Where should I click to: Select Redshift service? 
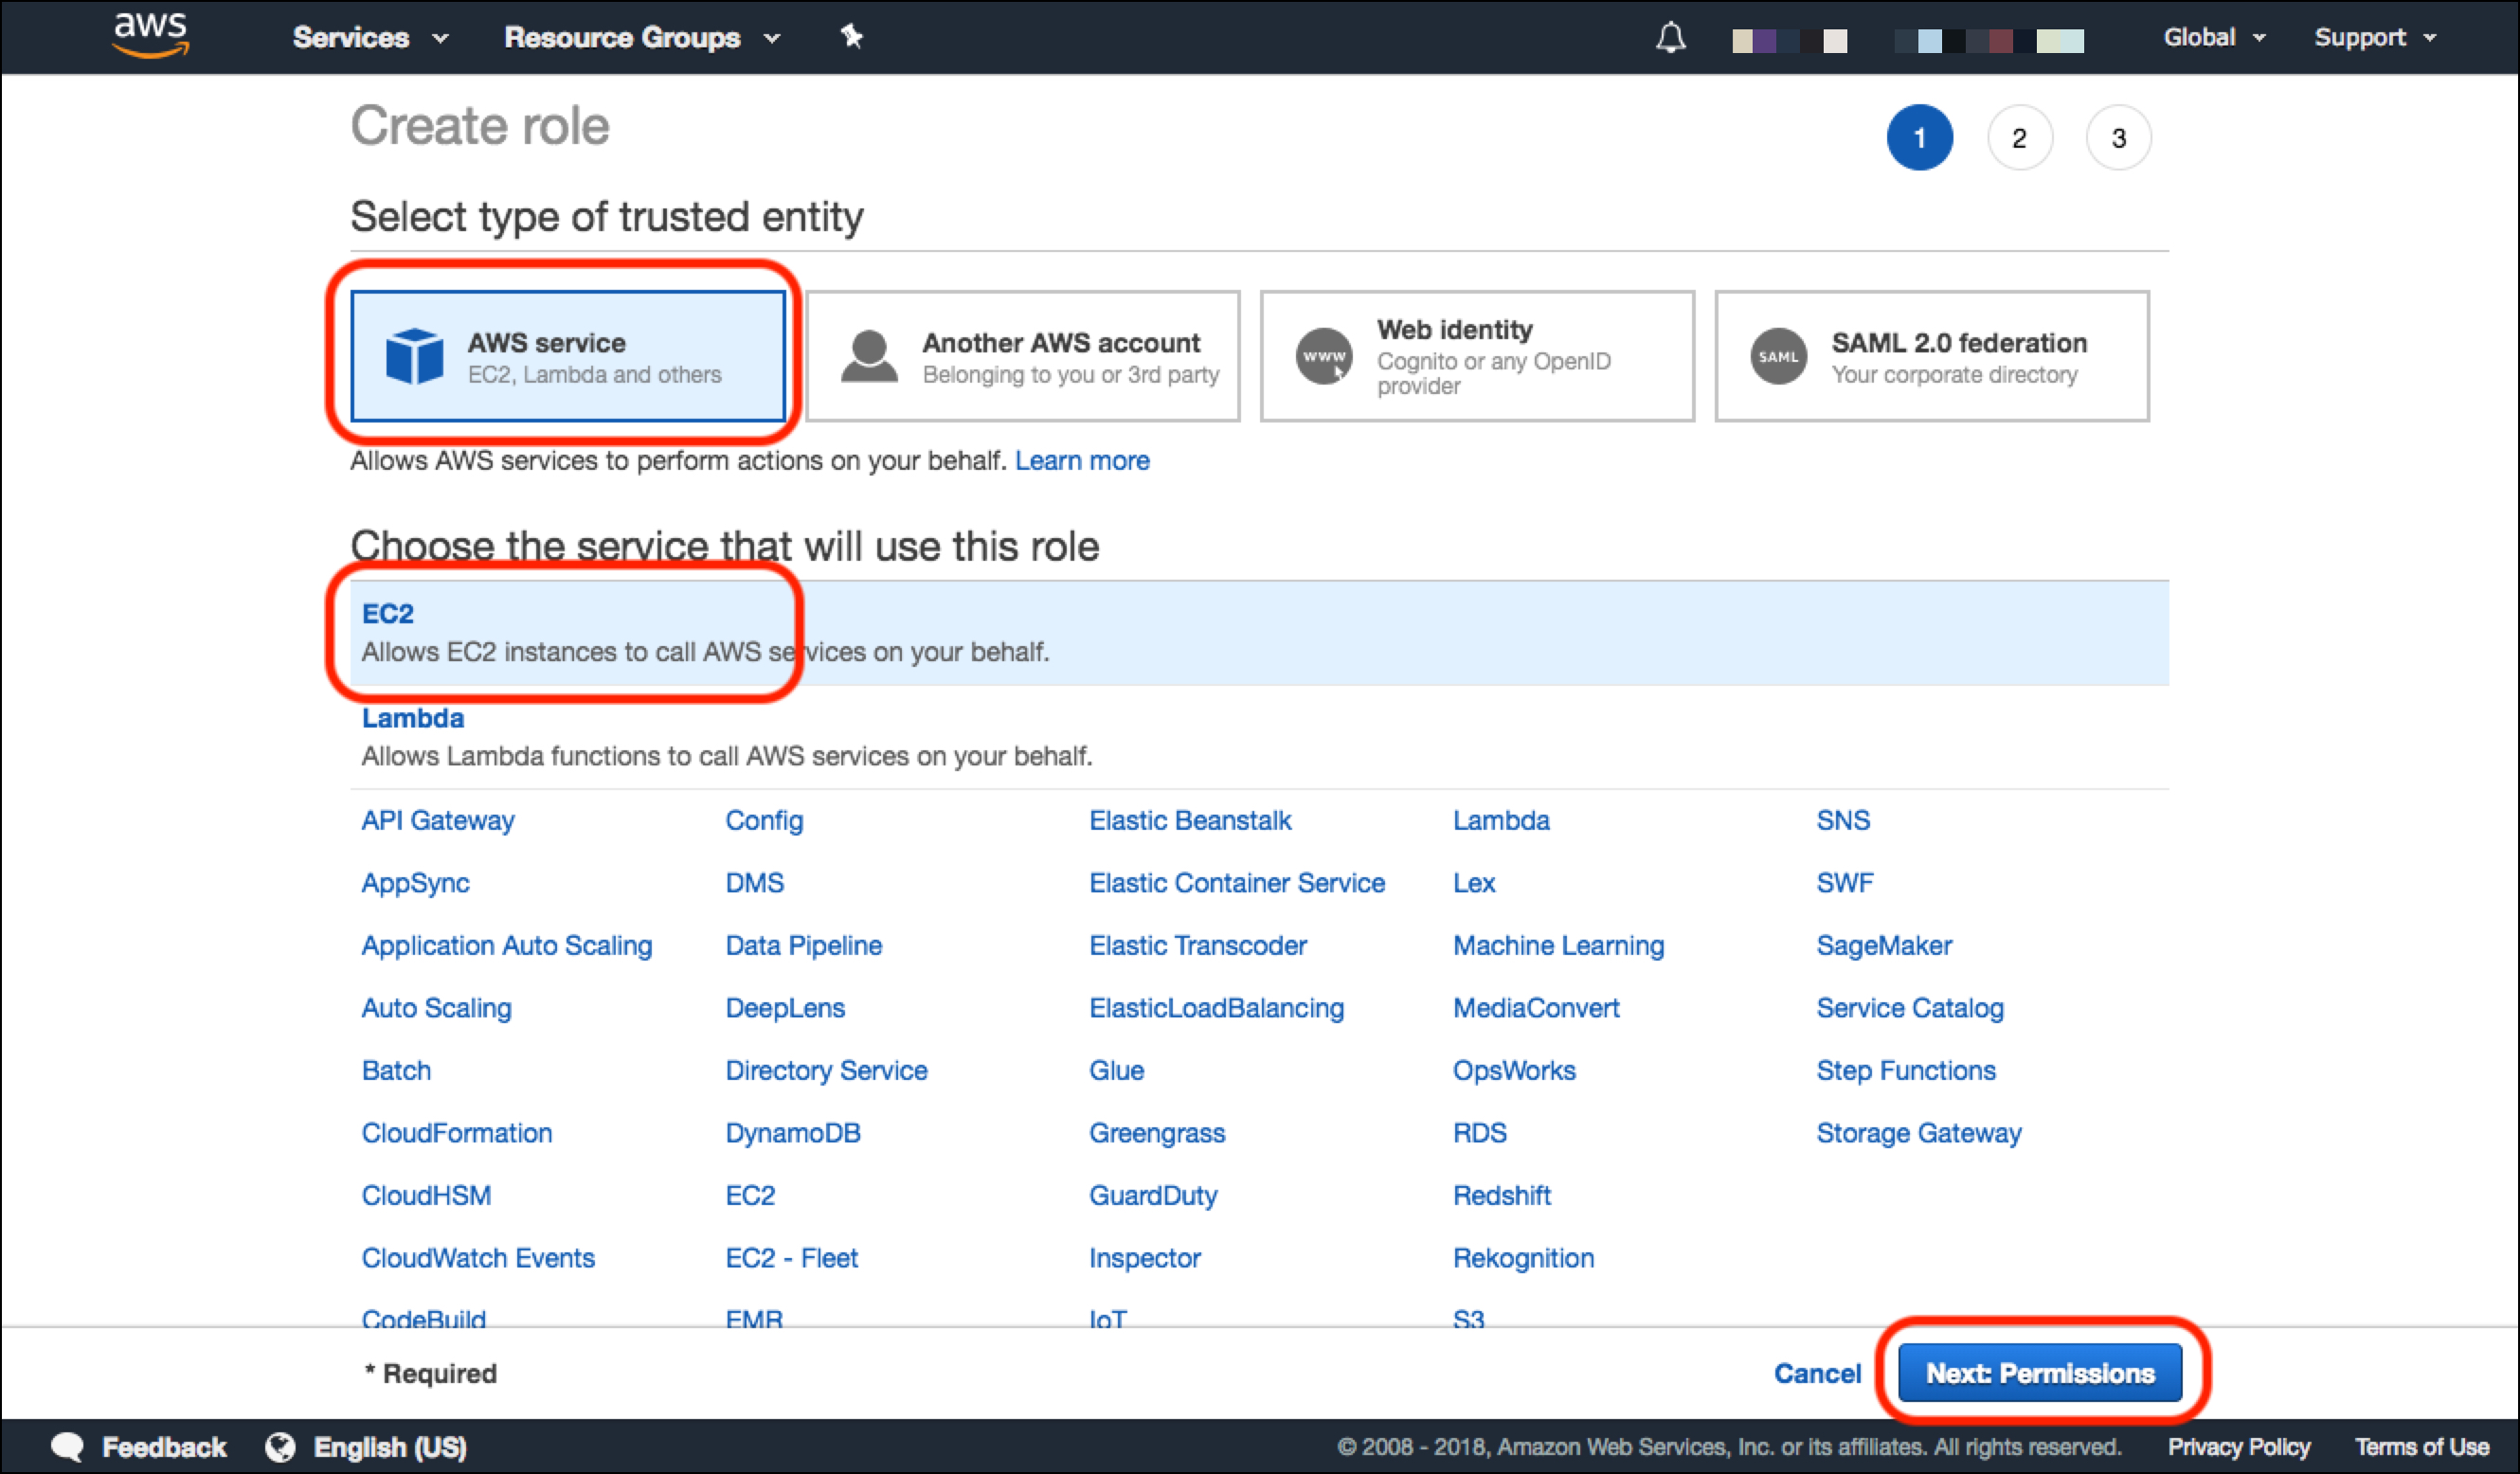pyautogui.click(x=1501, y=1195)
